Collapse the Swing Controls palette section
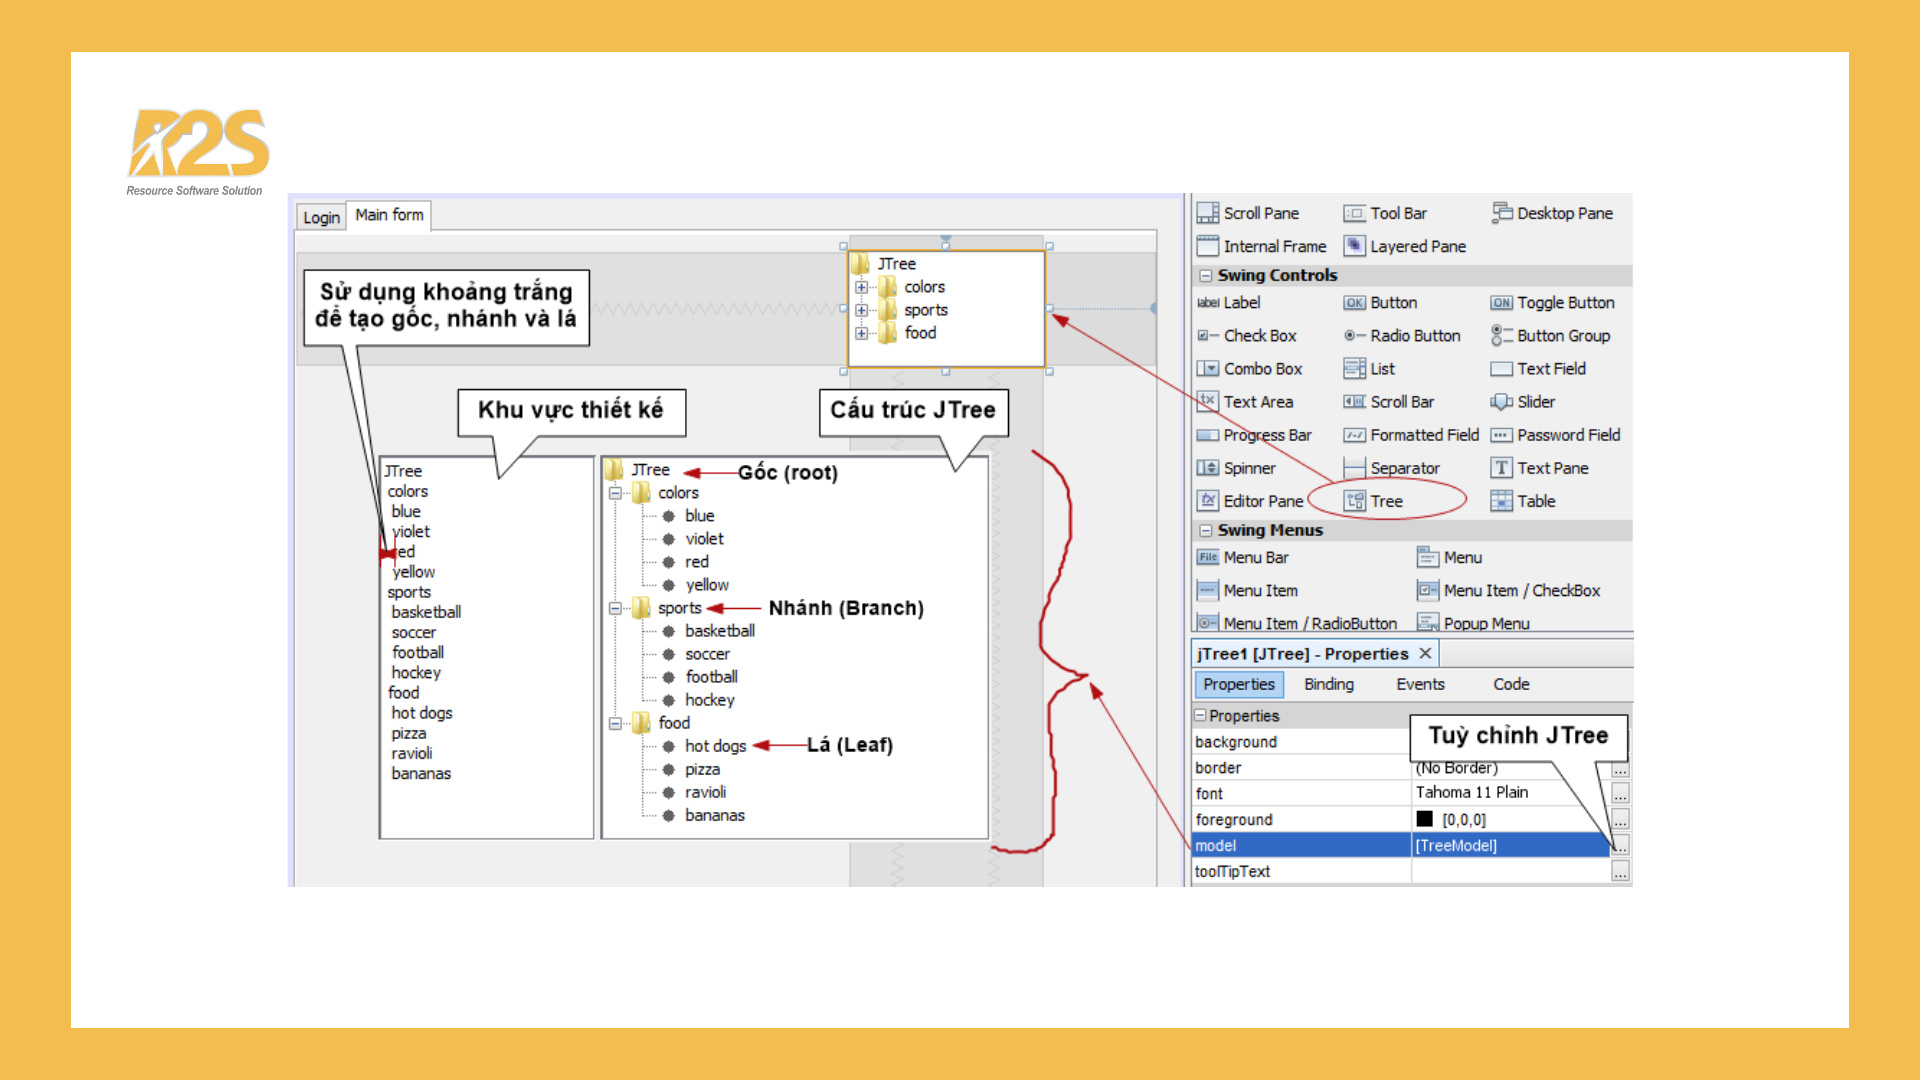 (1206, 275)
